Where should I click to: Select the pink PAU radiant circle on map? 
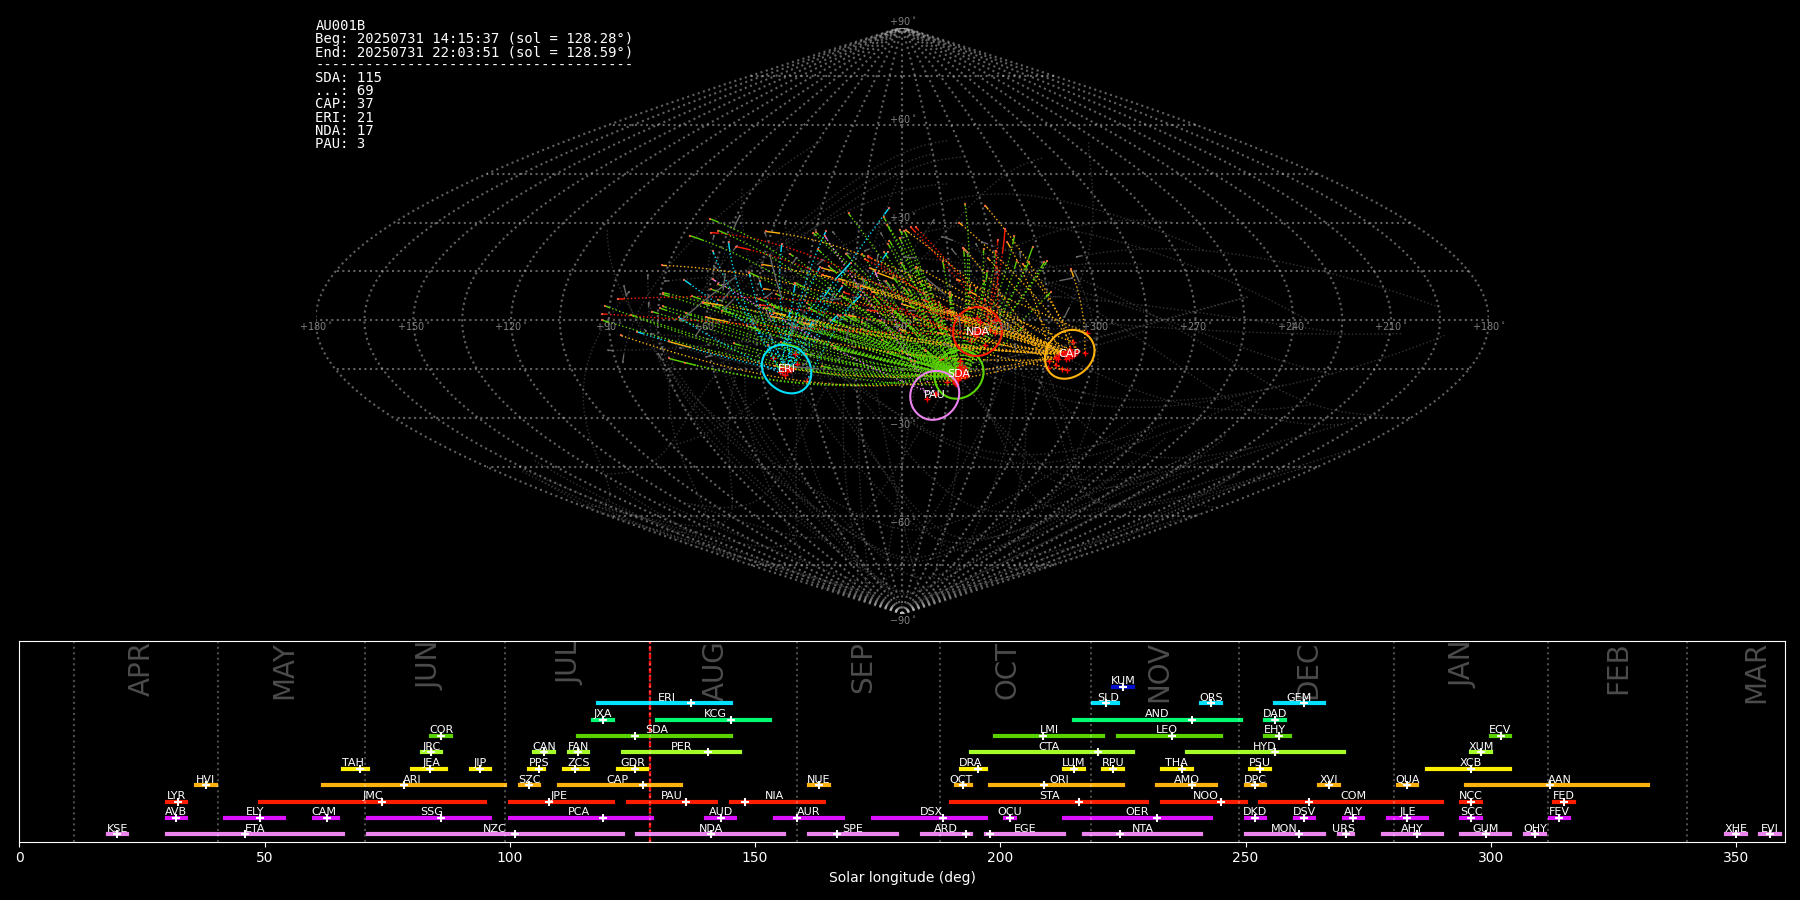pos(934,395)
